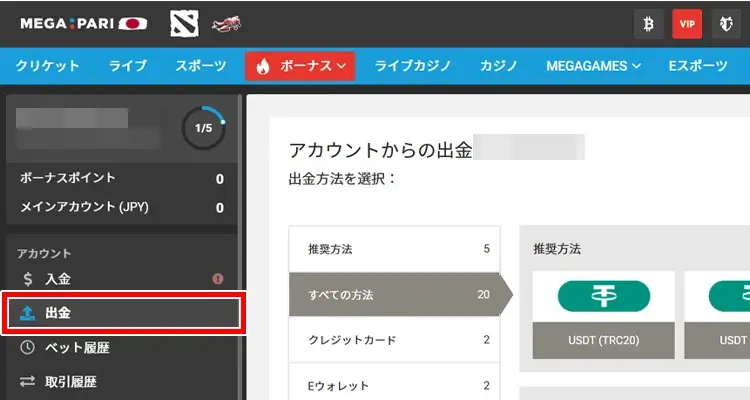Viewport: 750px width, 400px height.
Task: Click the Japan flag next to logo
Action: pyautogui.click(x=133, y=23)
